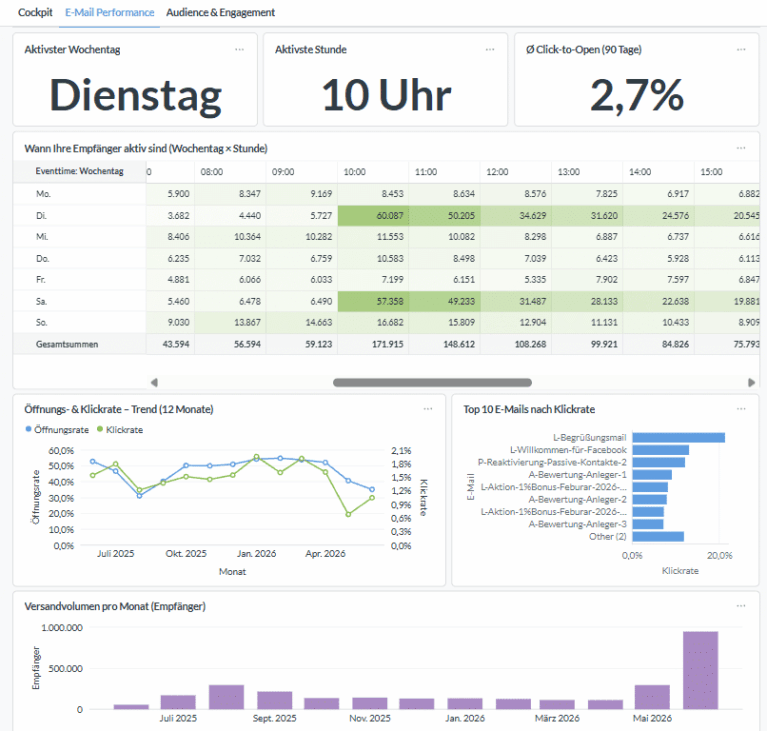Select the Di. row label
Viewport: 767px width, 731px height.
coord(41,215)
